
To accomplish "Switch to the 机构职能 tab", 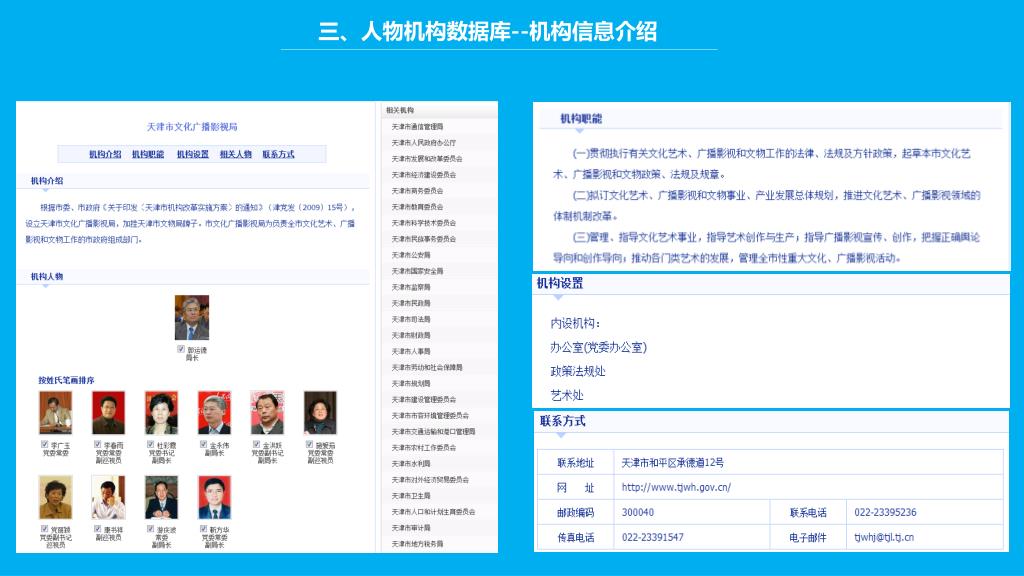I will point(148,154).
